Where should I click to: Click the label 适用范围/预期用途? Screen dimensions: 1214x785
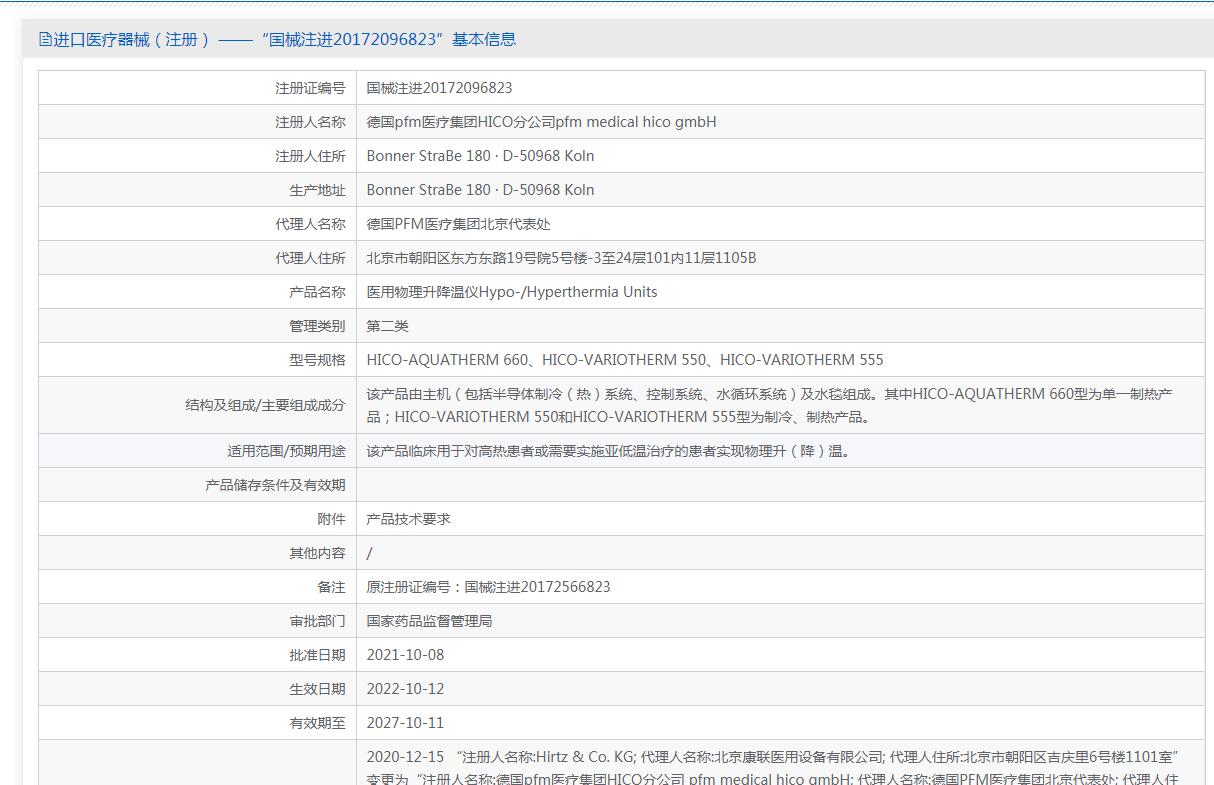(286, 451)
